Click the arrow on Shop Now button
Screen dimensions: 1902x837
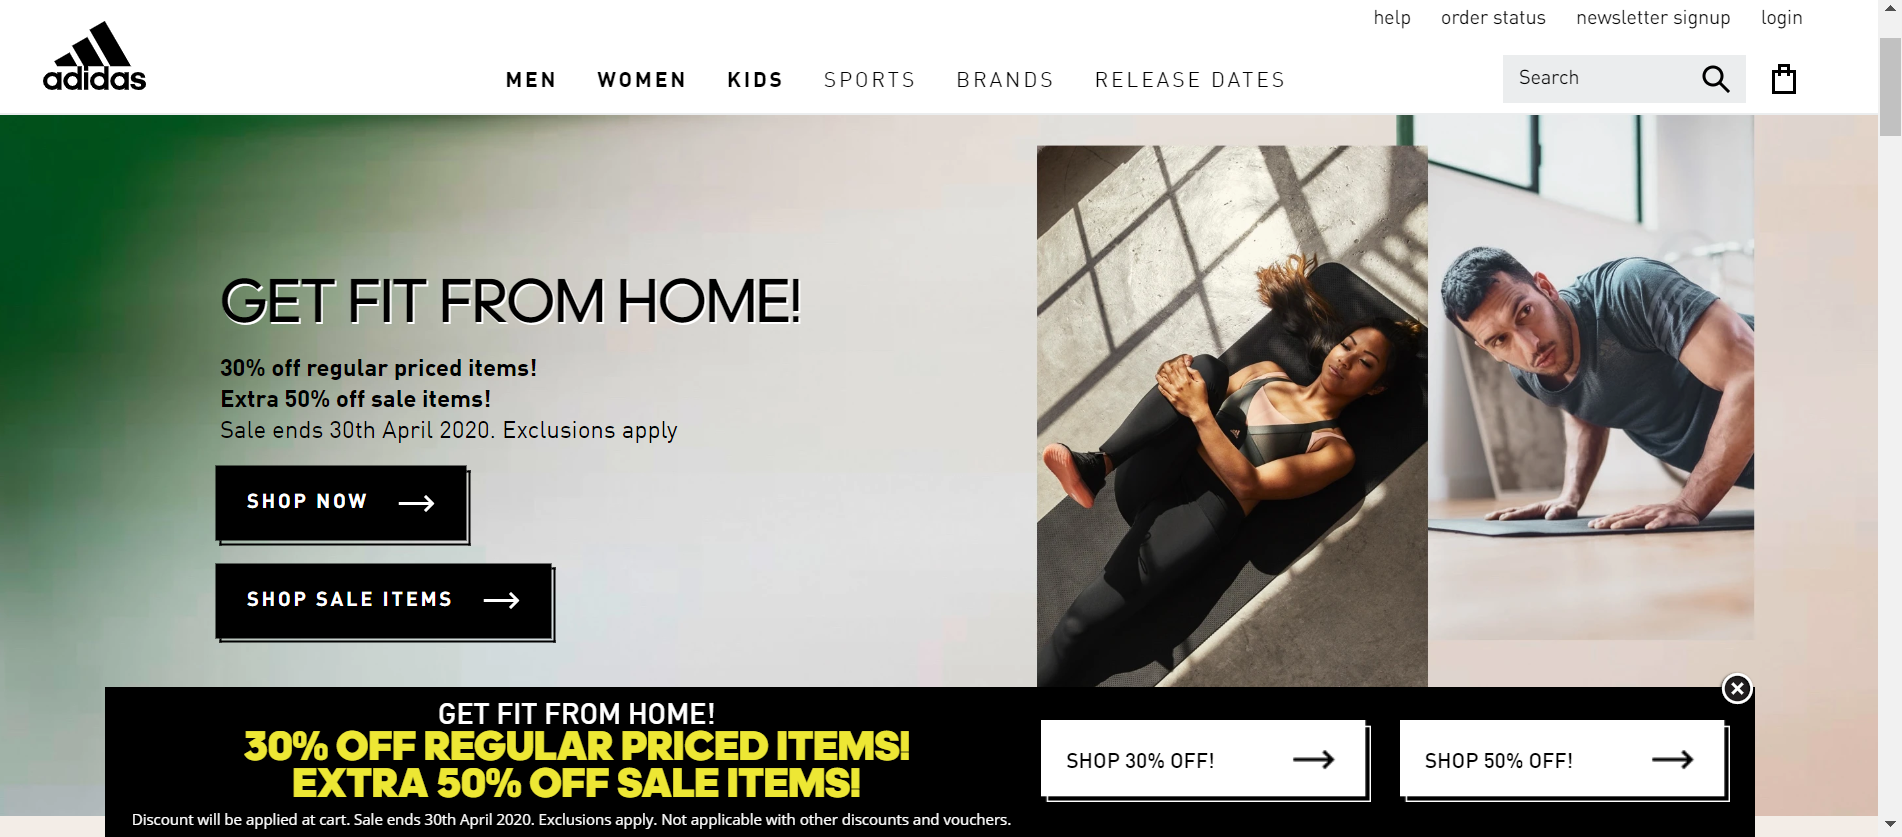[x=416, y=503]
